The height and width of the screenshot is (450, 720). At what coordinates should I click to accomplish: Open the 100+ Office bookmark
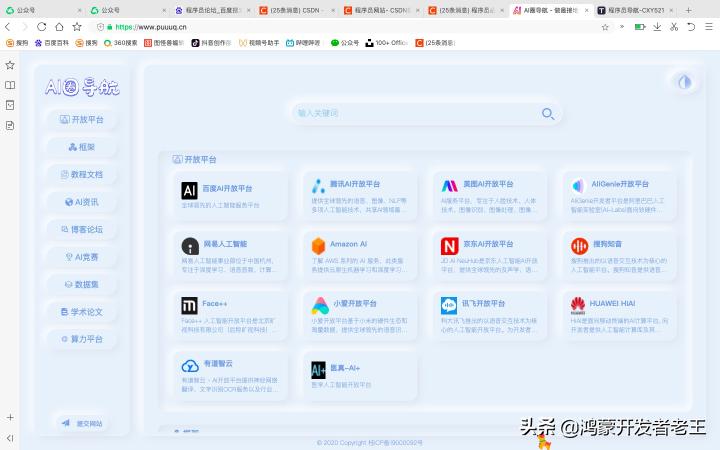386,43
